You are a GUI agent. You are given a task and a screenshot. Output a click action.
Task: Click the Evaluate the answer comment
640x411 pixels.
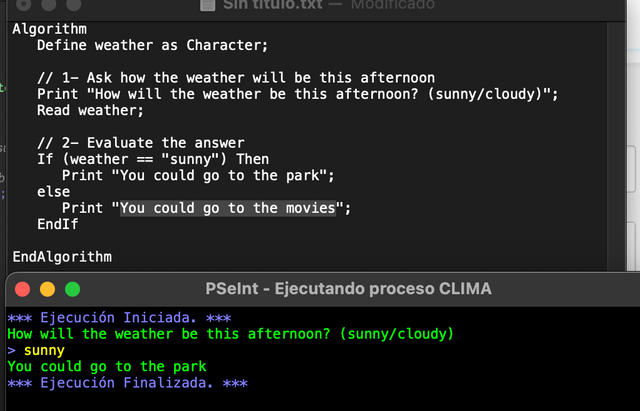coord(140,143)
